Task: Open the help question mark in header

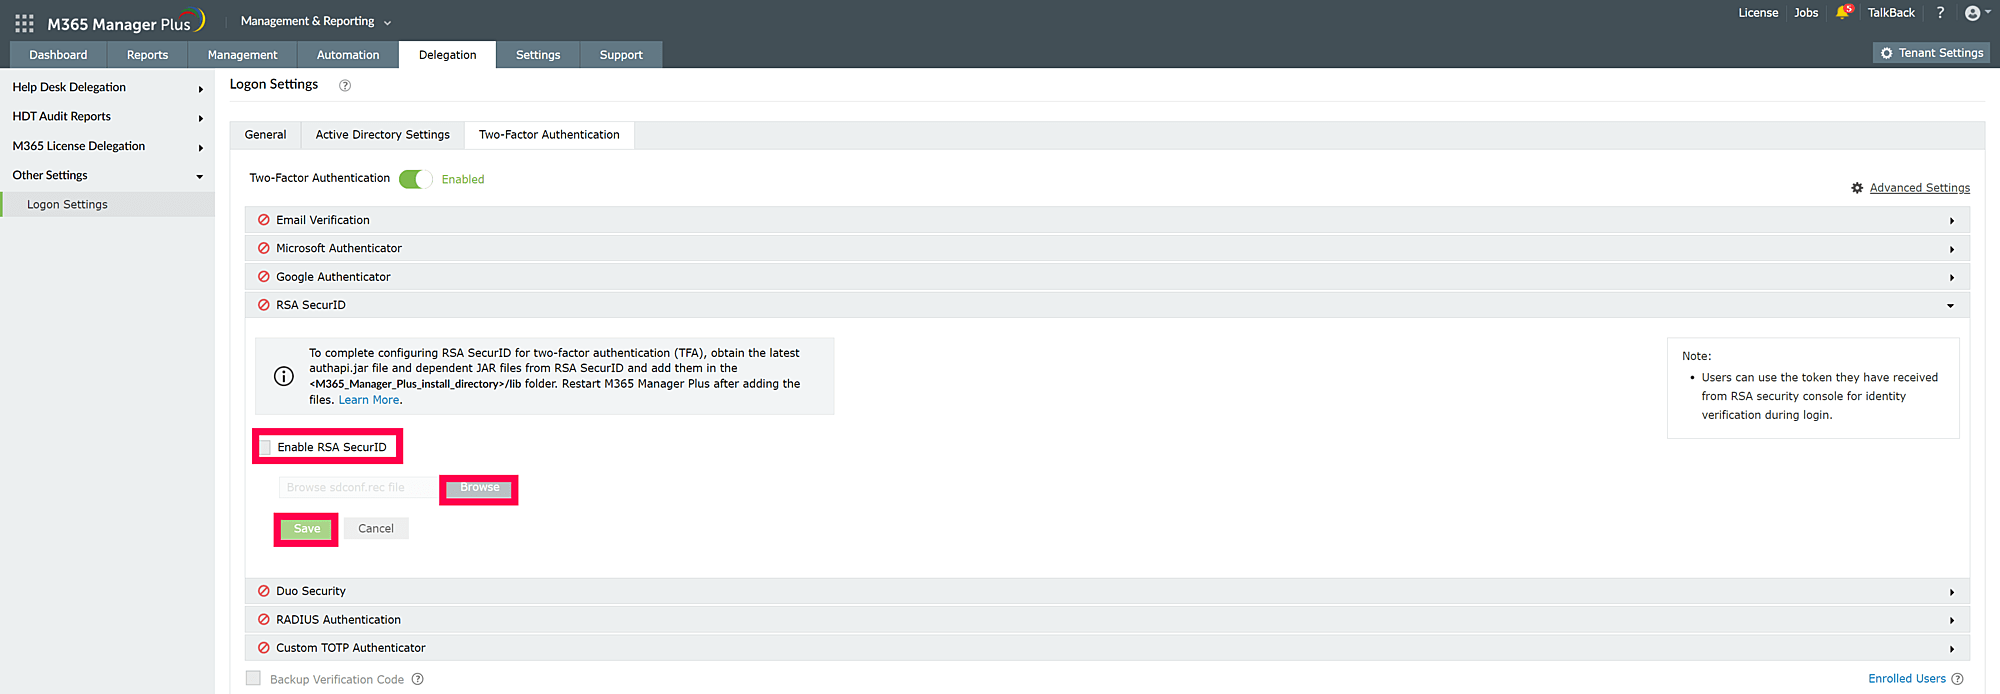Action: pos(1940,13)
